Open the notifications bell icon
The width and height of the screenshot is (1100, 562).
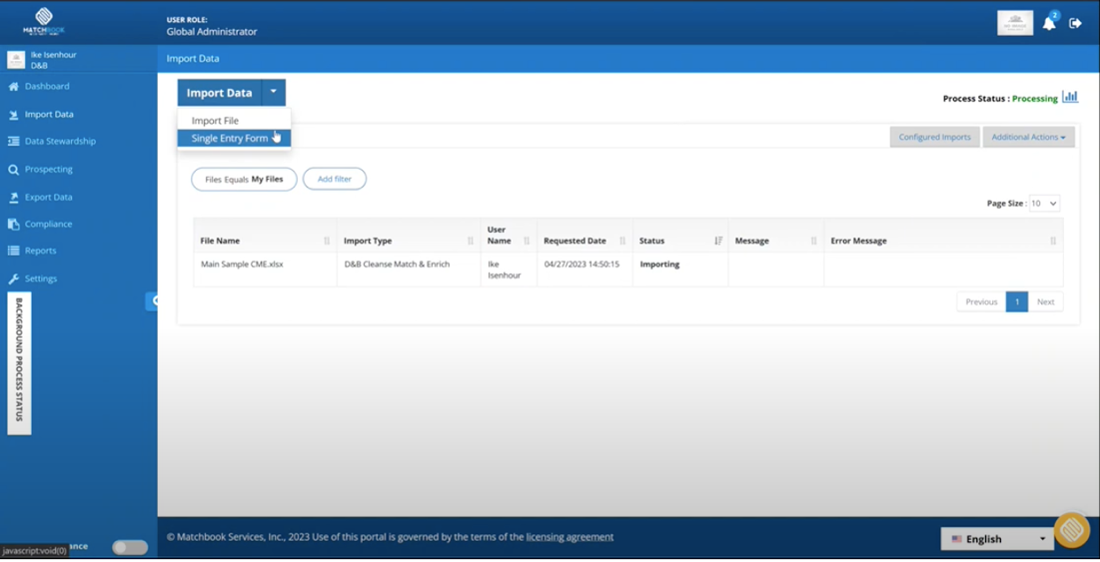1049,23
